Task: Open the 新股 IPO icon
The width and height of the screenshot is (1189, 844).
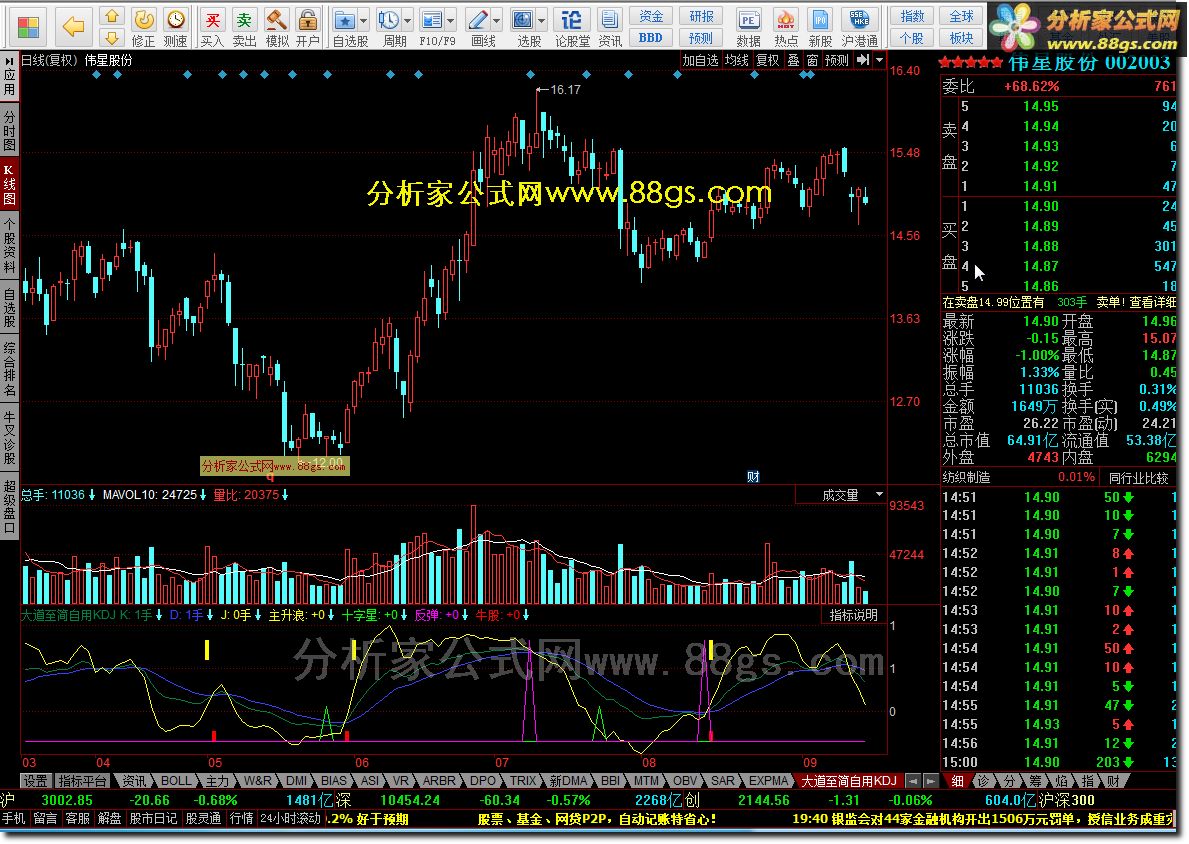Action: point(820,20)
